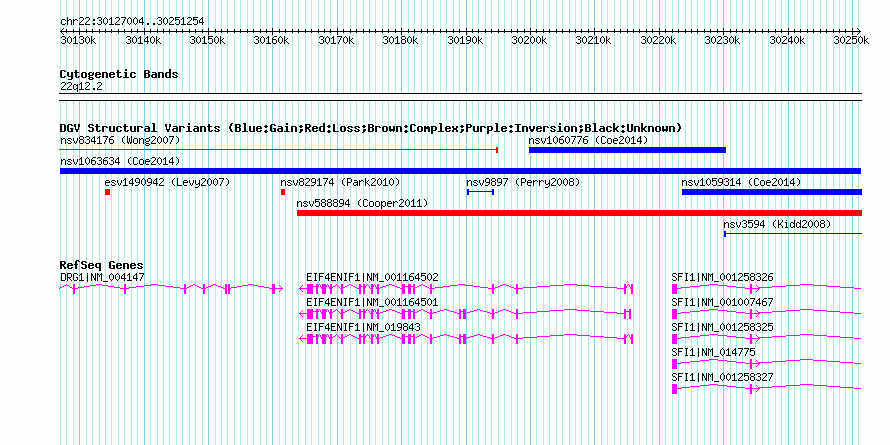
Task: Select the SFI1|NM_014775 label
Action: [x=713, y=352]
